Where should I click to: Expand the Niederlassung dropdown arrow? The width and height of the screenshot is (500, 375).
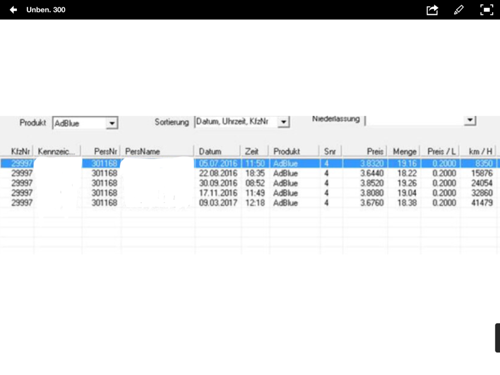click(x=470, y=120)
